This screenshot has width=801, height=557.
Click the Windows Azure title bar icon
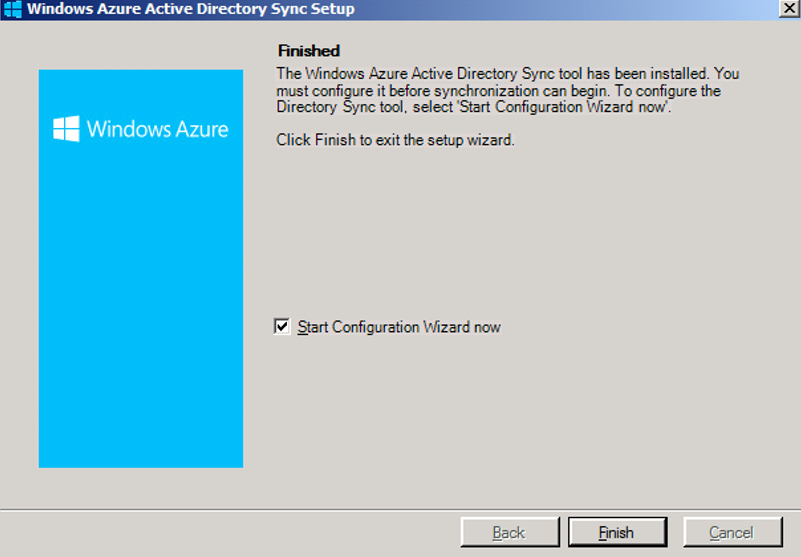click(x=13, y=9)
